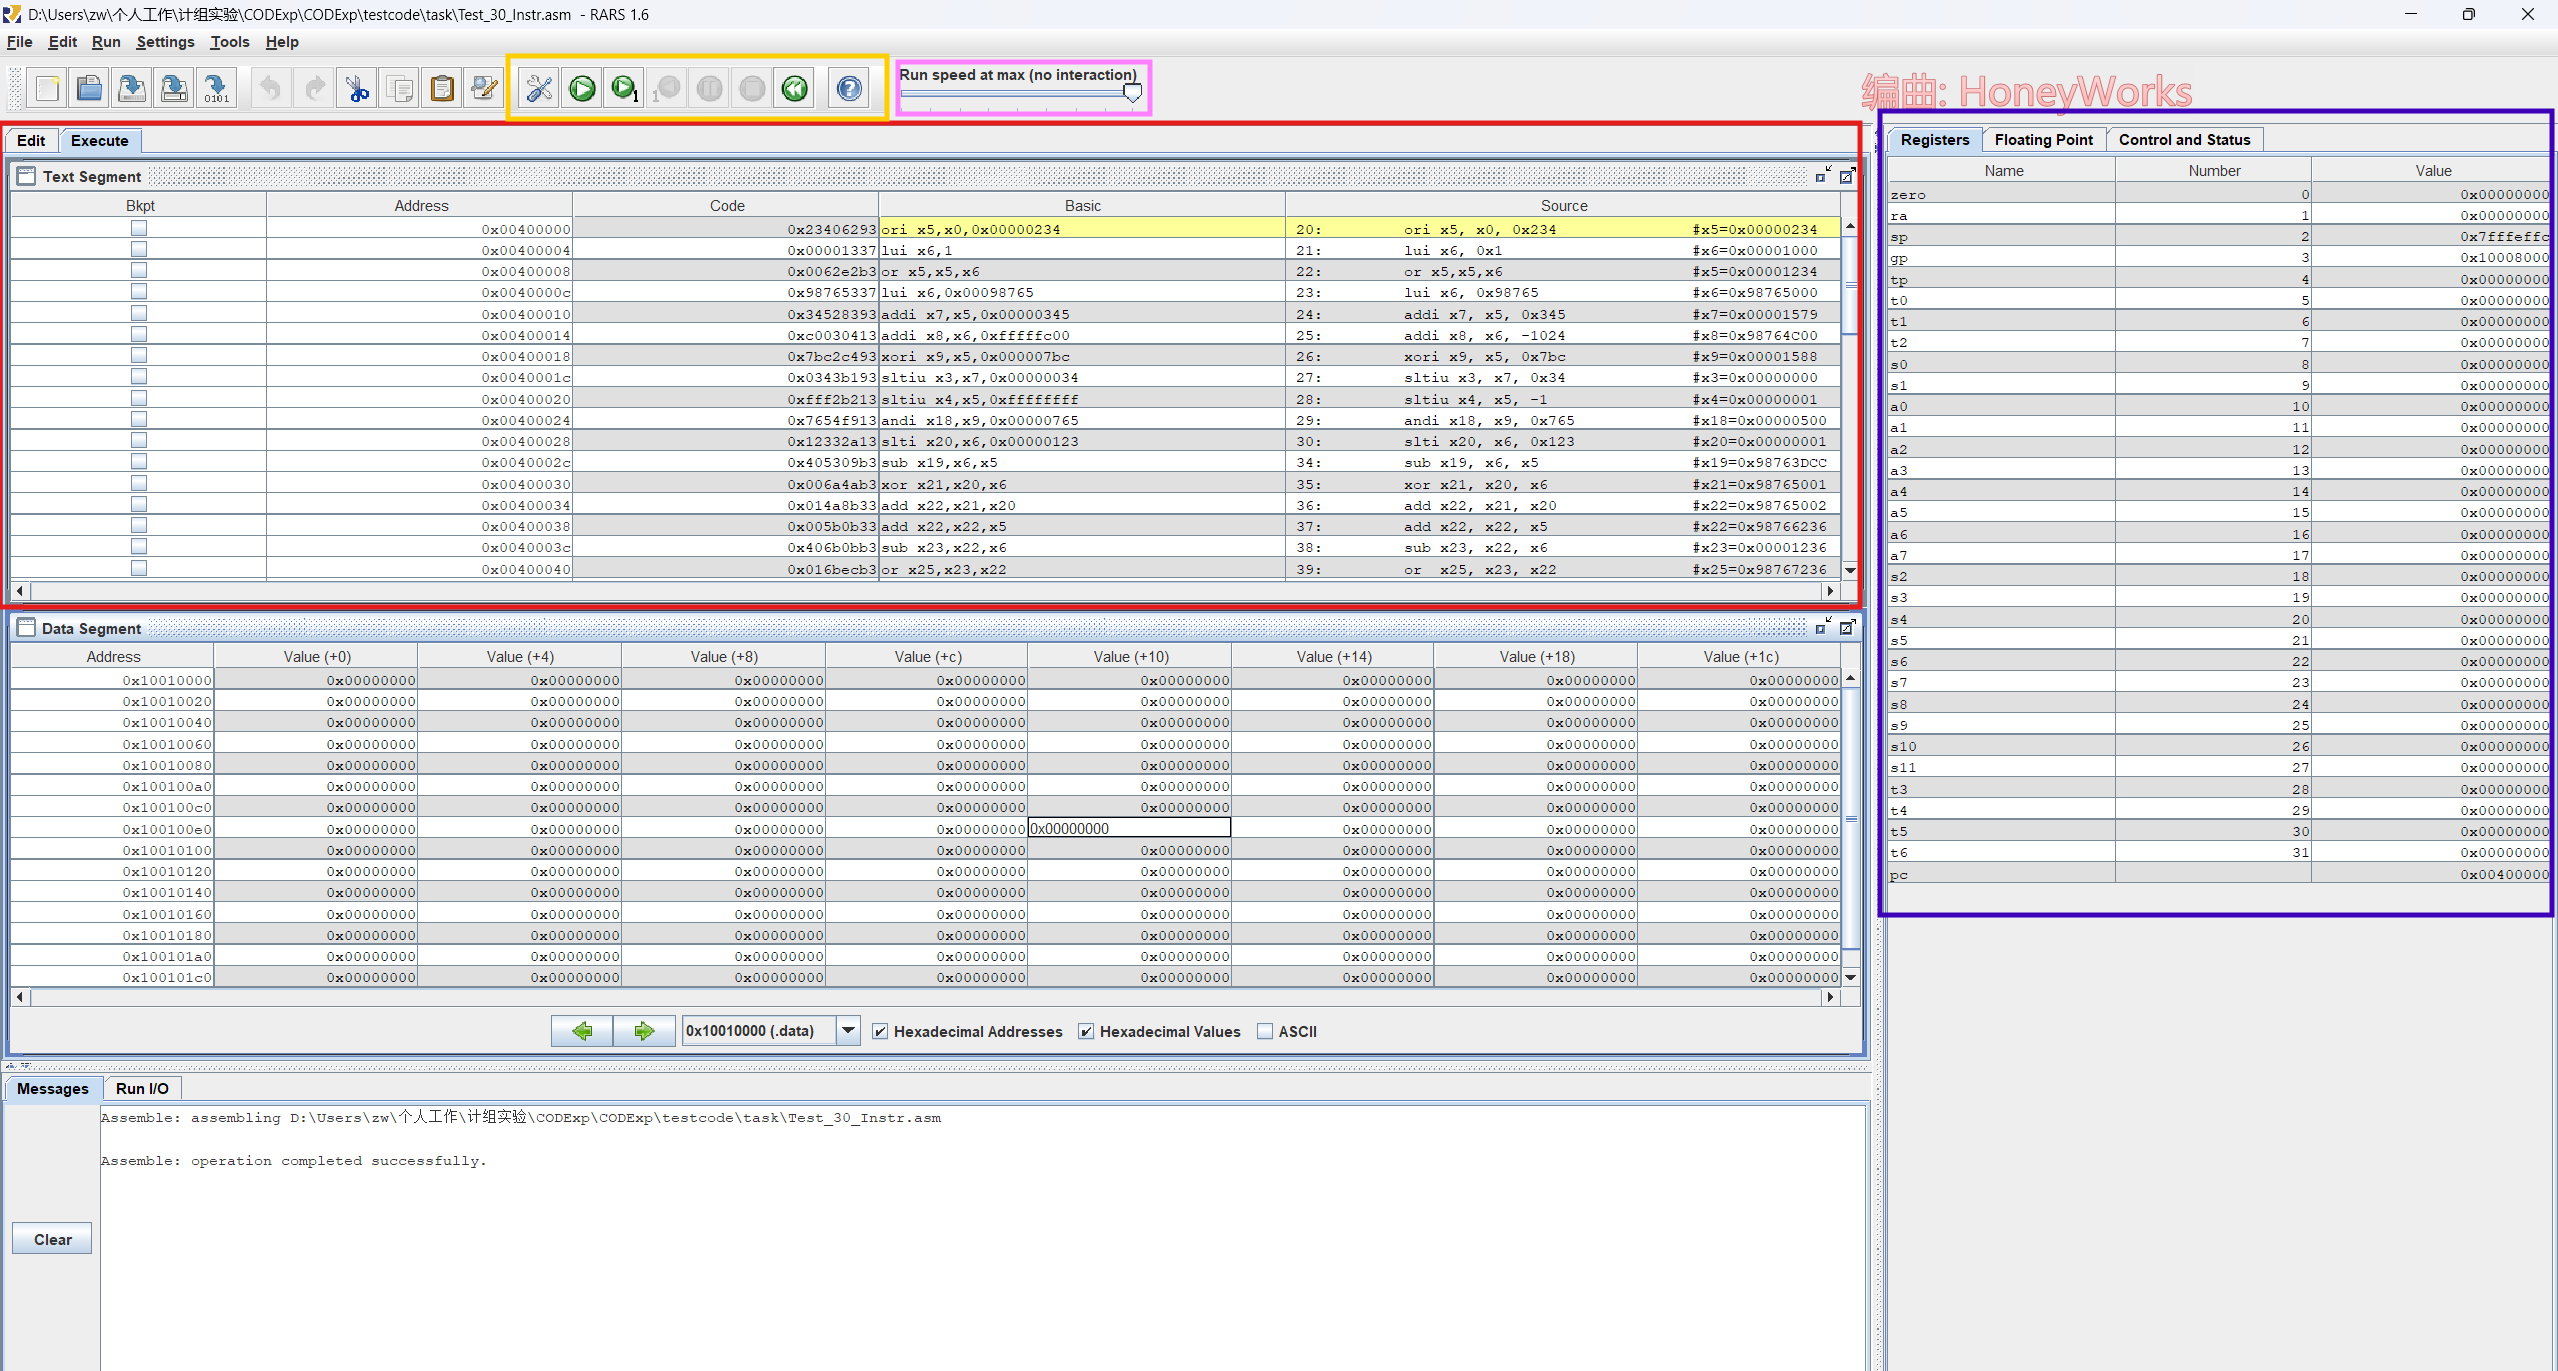Open the data segment address dropdown
Screen dimensions: 2558x1371
[848, 1031]
